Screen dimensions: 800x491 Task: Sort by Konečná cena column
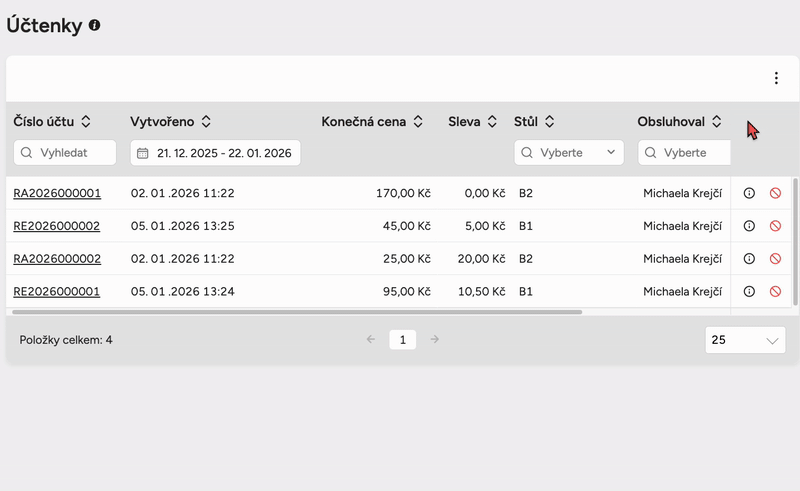pos(418,122)
